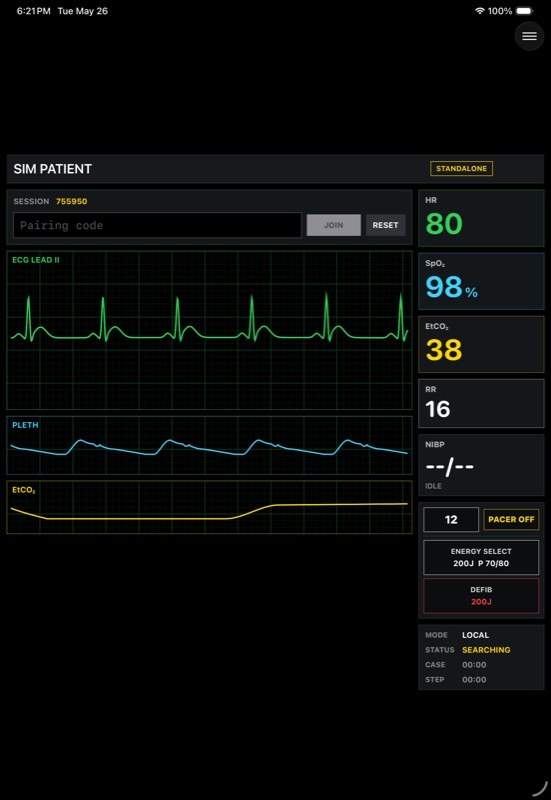The height and width of the screenshot is (800, 551).
Task: Select the EtCO2 capnography waveform panel
Action: point(209,507)
